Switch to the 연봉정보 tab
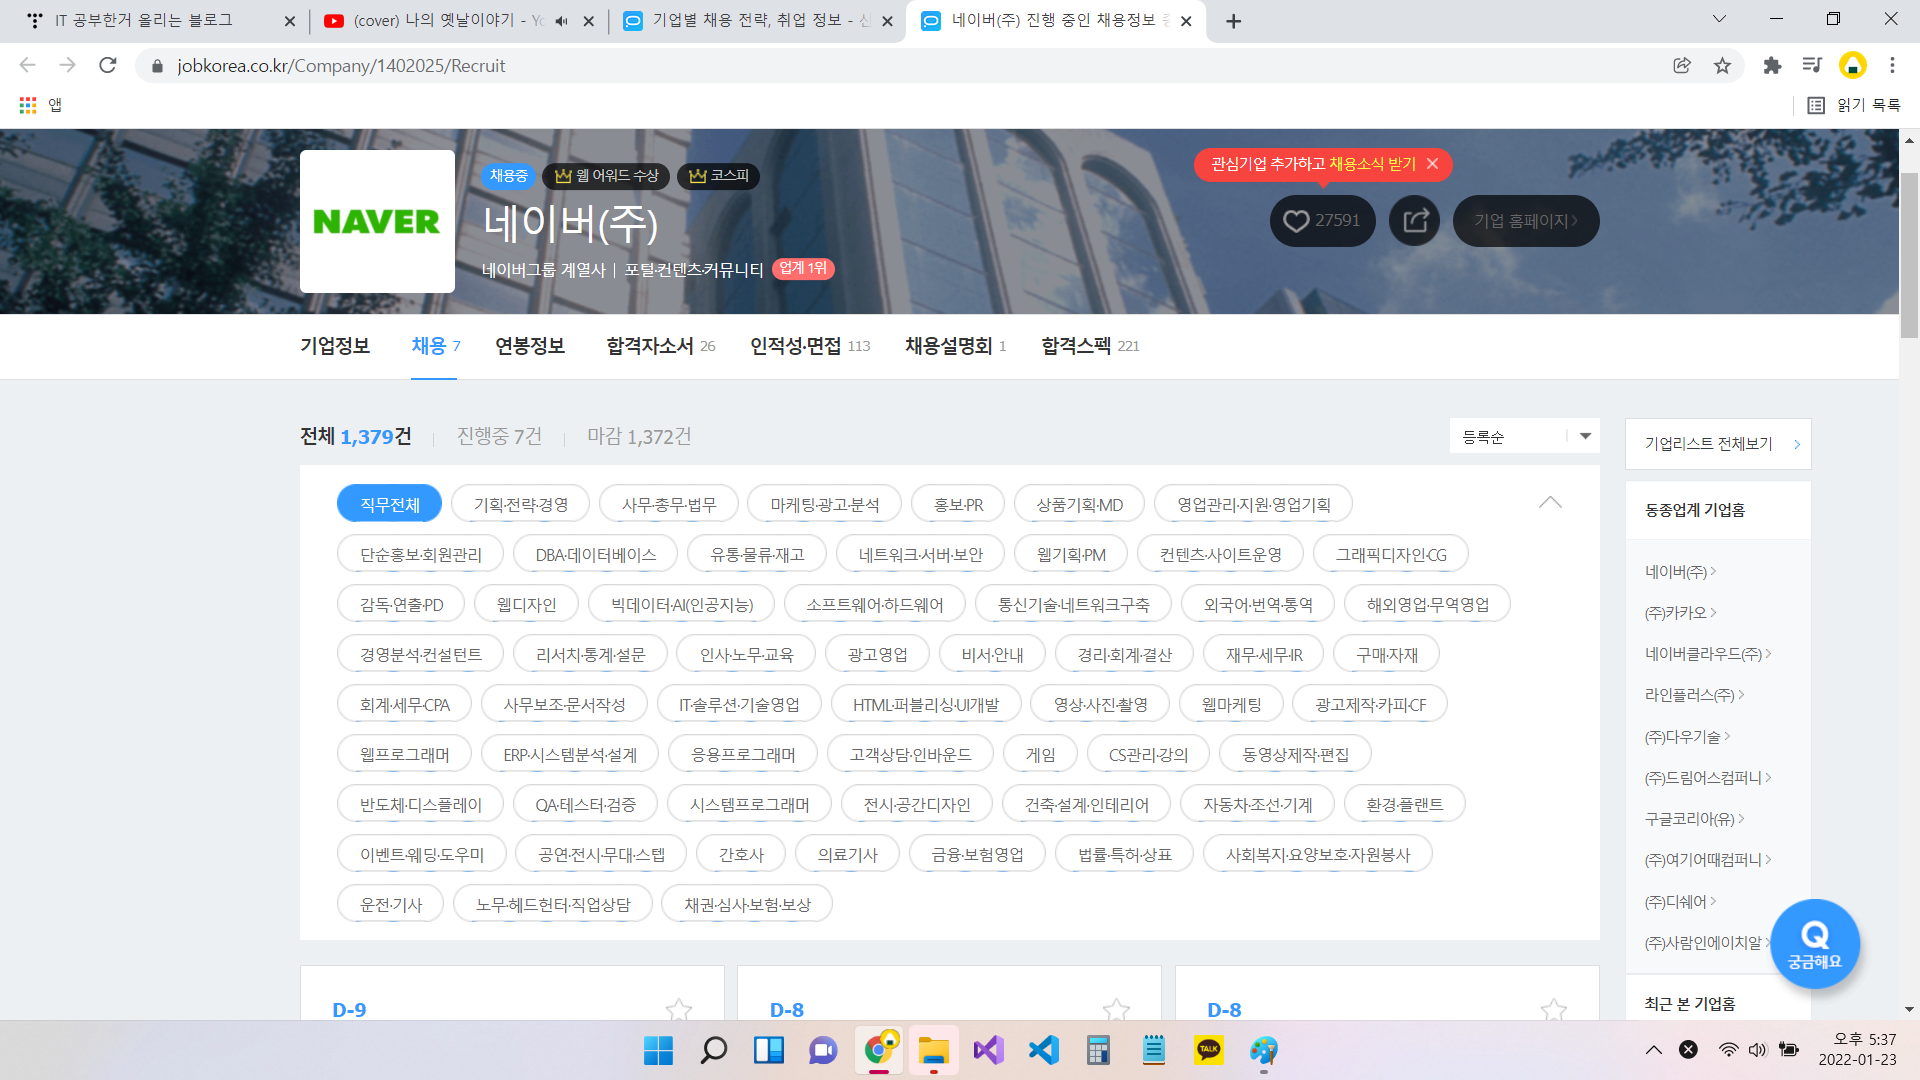Viewport: 1920px width, 1080px height. [530, 346]
